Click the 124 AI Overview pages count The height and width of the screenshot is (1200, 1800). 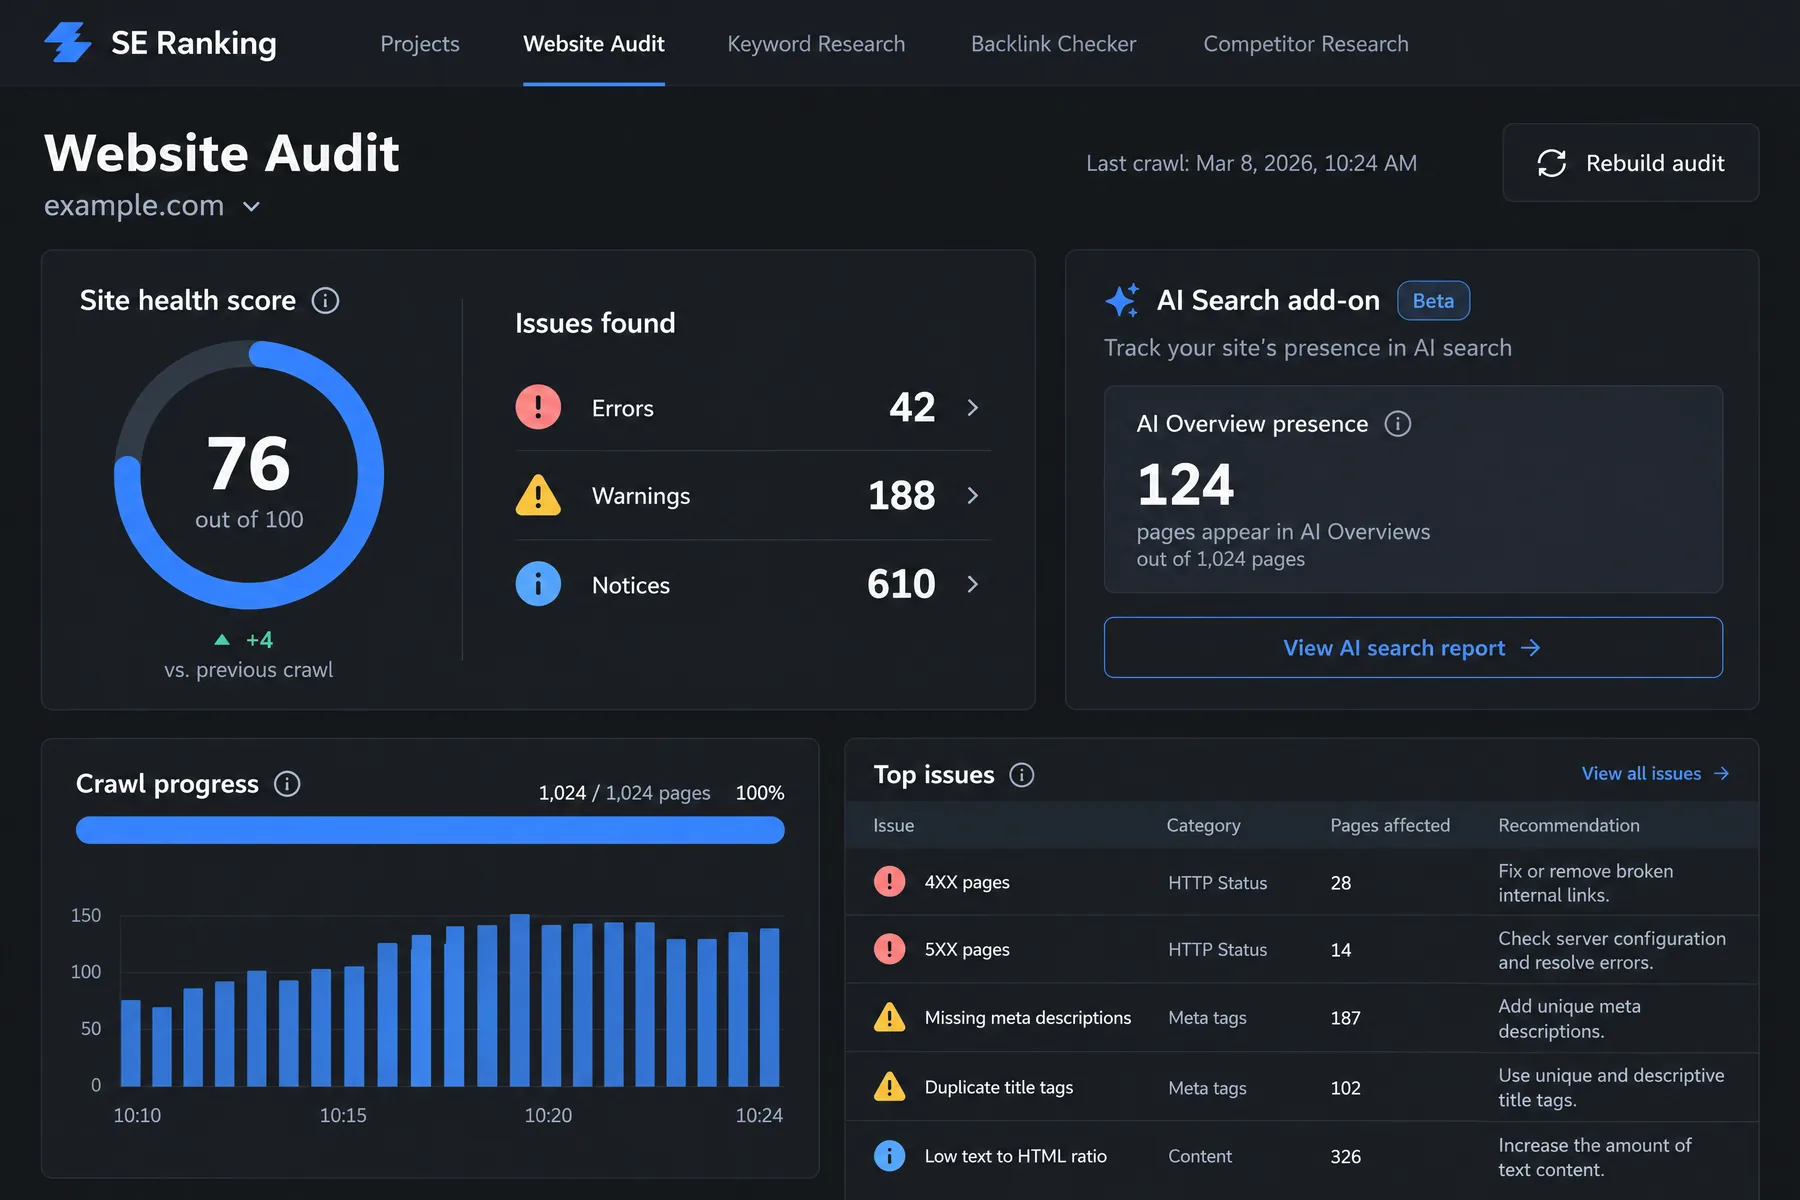(x=1186, y=485)
